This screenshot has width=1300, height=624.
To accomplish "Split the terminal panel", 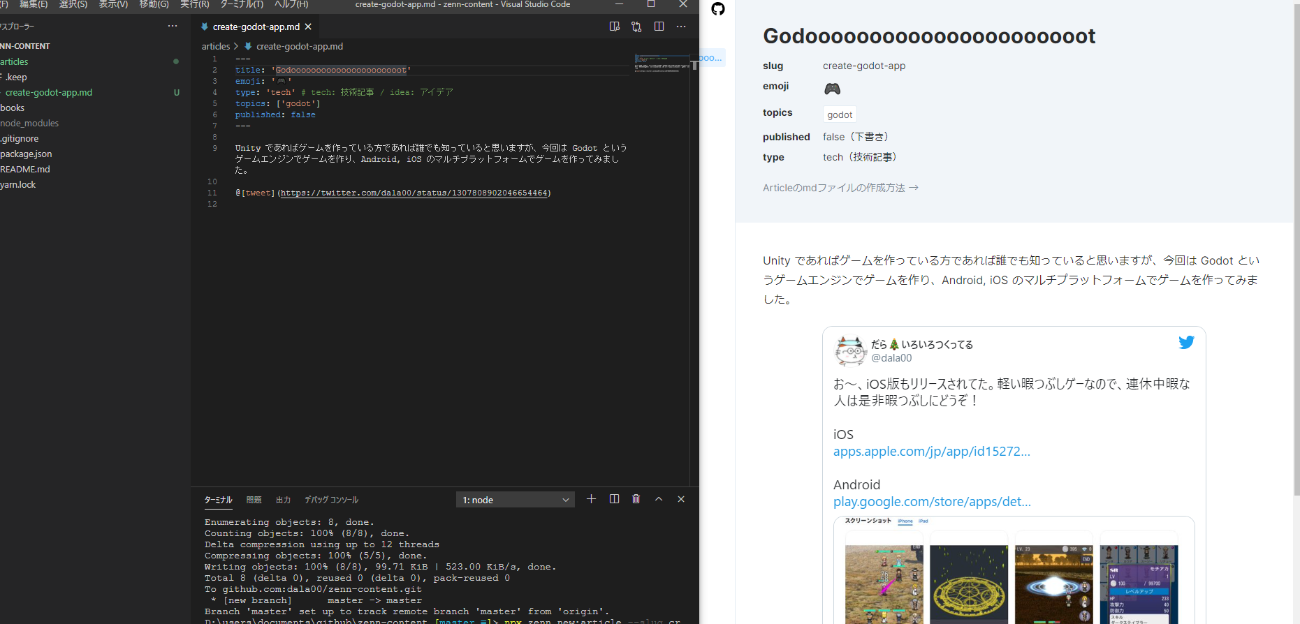I will tap(614, 499).
